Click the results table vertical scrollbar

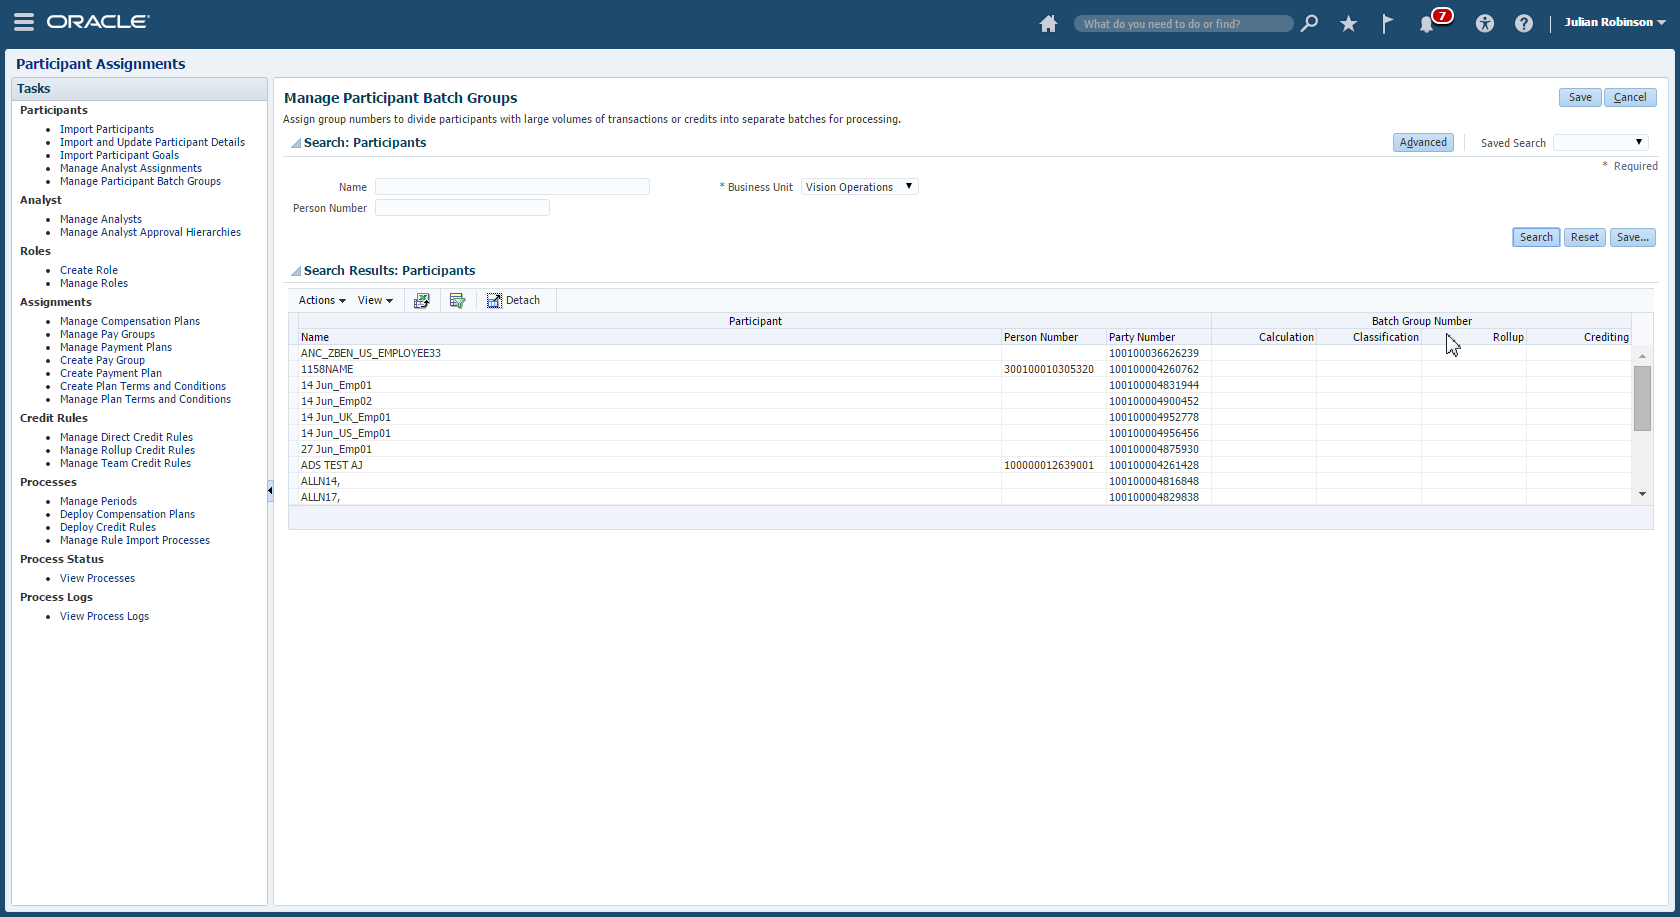(1642, 398)
